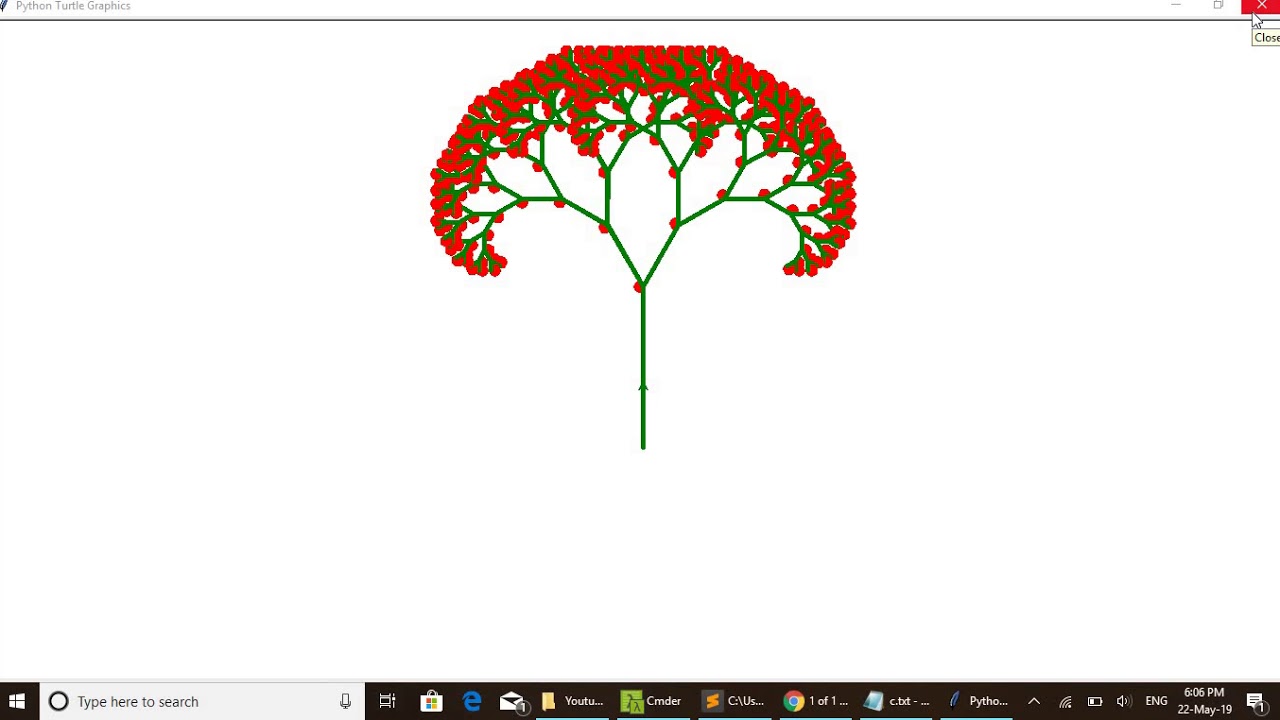Open the volume speaker tray icon
Viewport: 1280px width, 720px height.
[1123, 701]
